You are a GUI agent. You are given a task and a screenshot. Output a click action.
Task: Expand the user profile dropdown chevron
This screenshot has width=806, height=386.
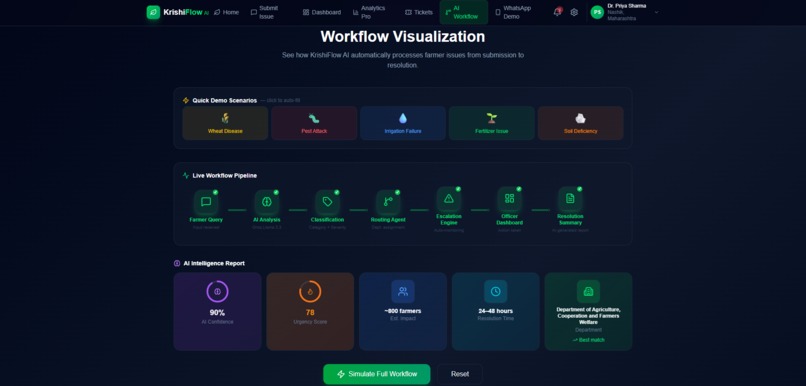[x=656, y=12]
